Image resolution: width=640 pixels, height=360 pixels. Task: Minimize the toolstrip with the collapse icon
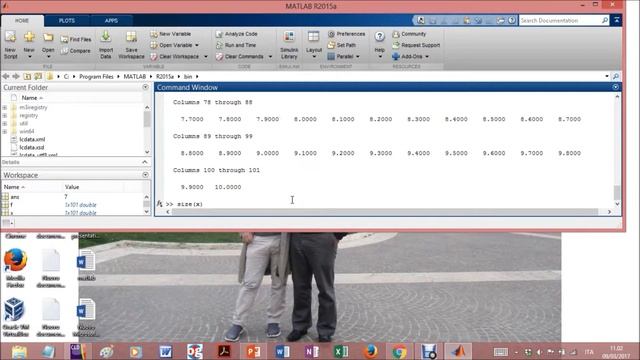[616, 20]
